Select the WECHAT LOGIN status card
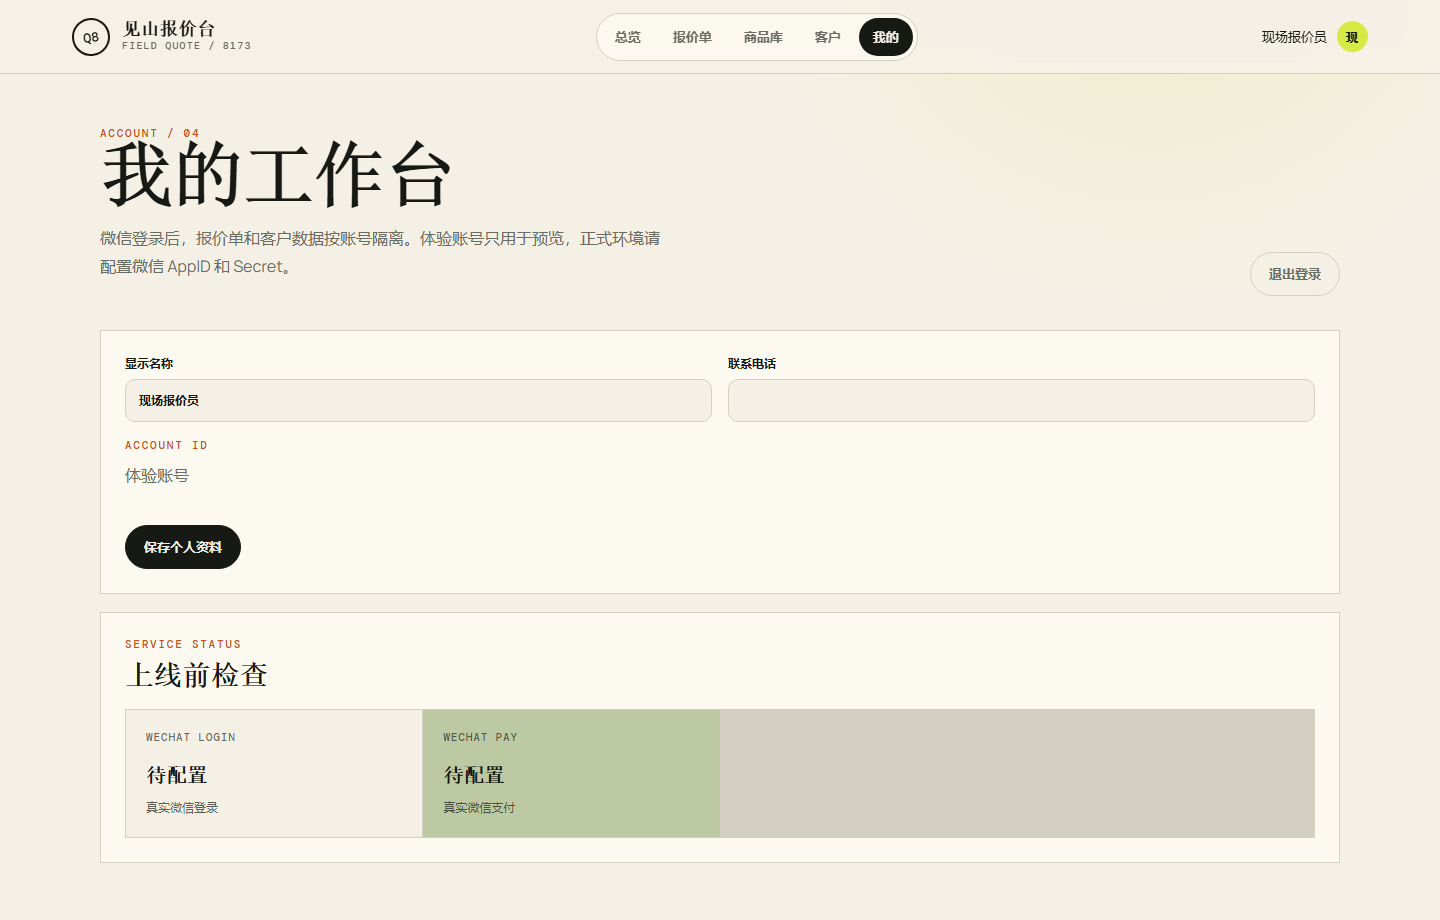Viewport: 1440px width, 920px height. click(x=274, y=773)
